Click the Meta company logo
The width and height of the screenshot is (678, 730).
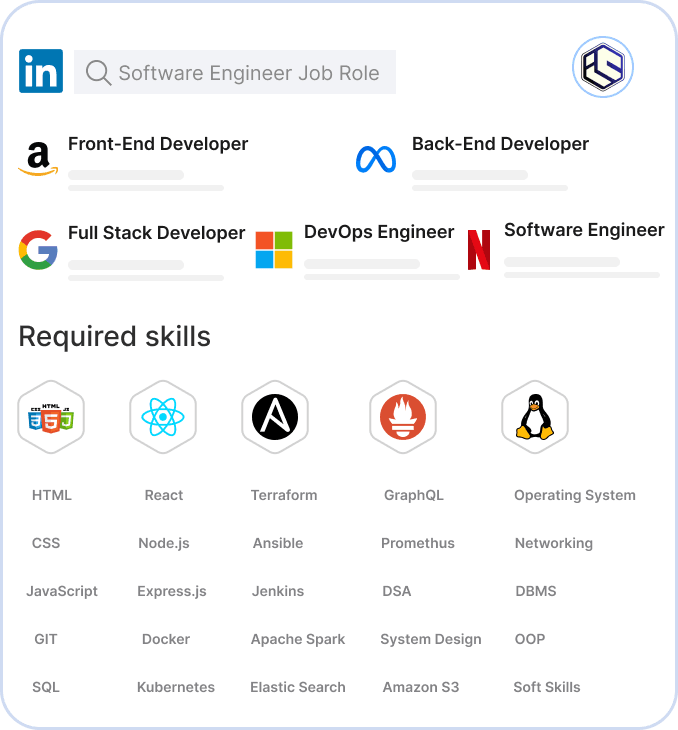click(376, 159)
